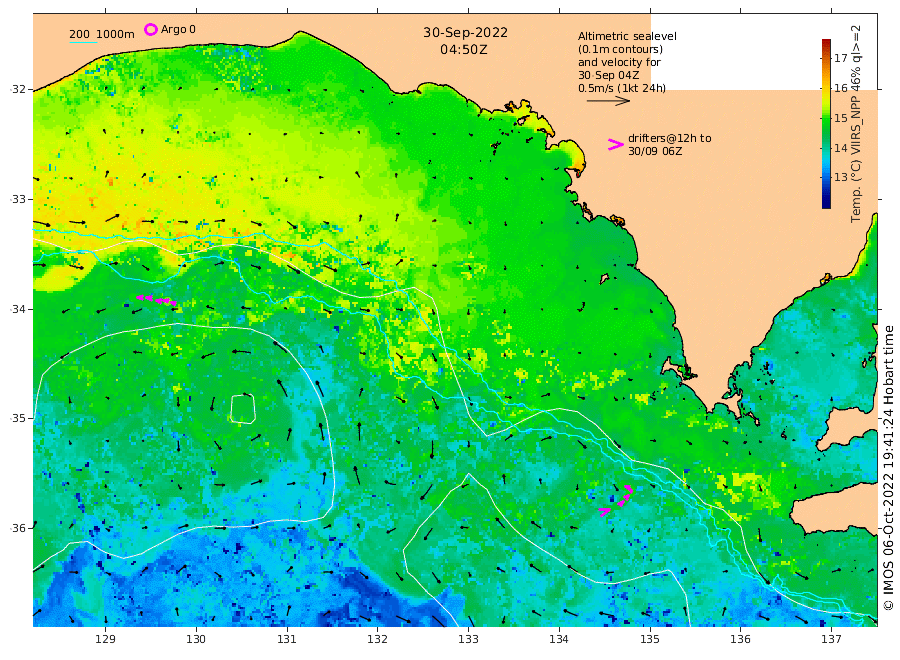Click the magenta Argo circle legend marker

click(x=150, y=29)
